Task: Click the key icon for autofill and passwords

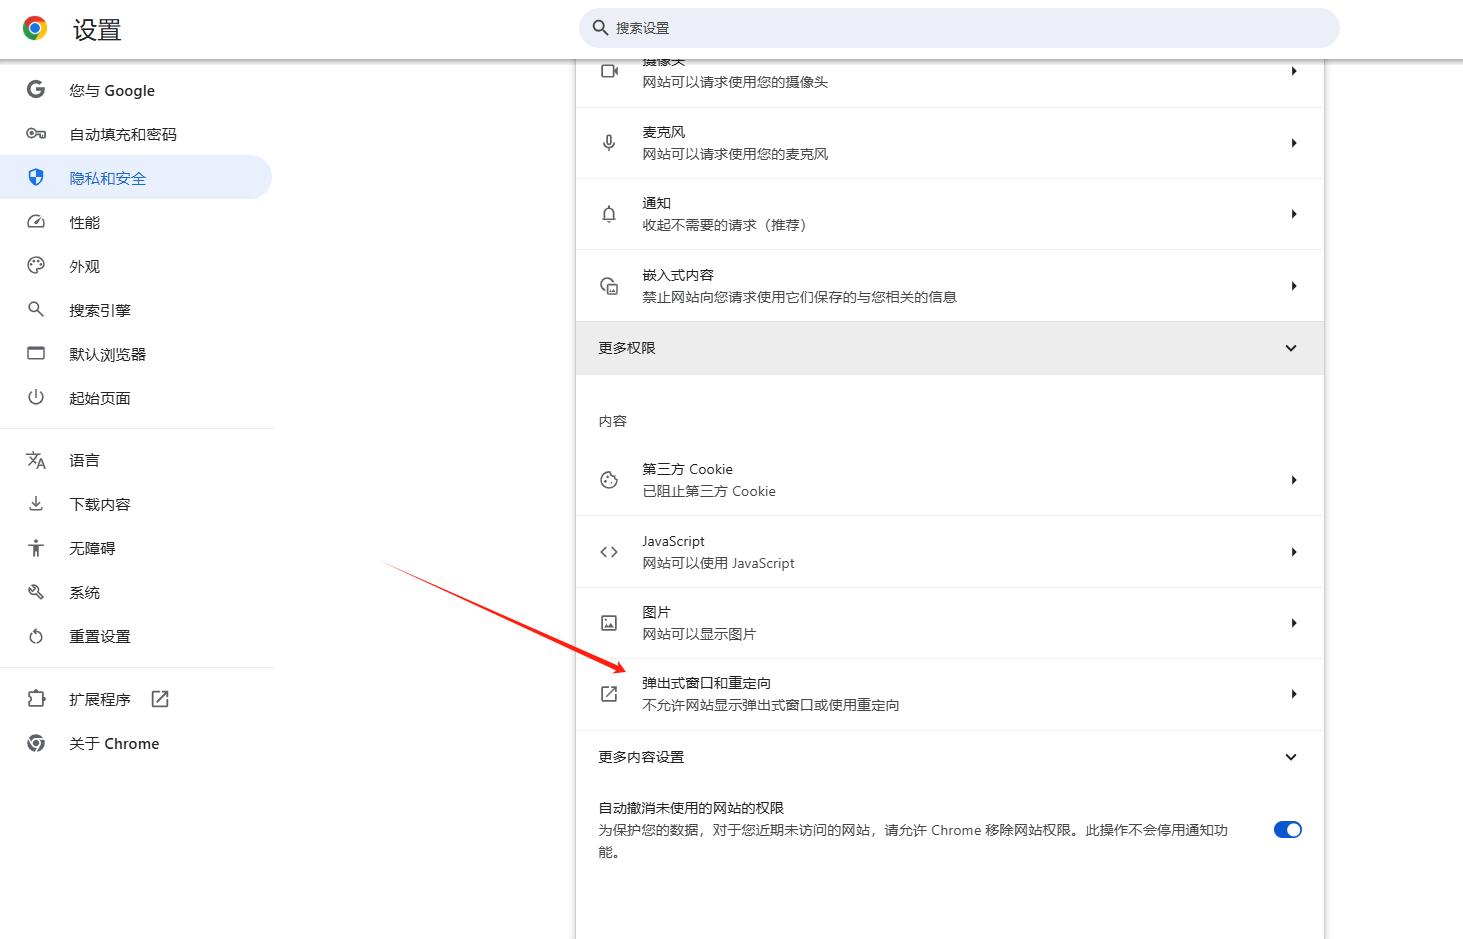Action: click(36, 134)
